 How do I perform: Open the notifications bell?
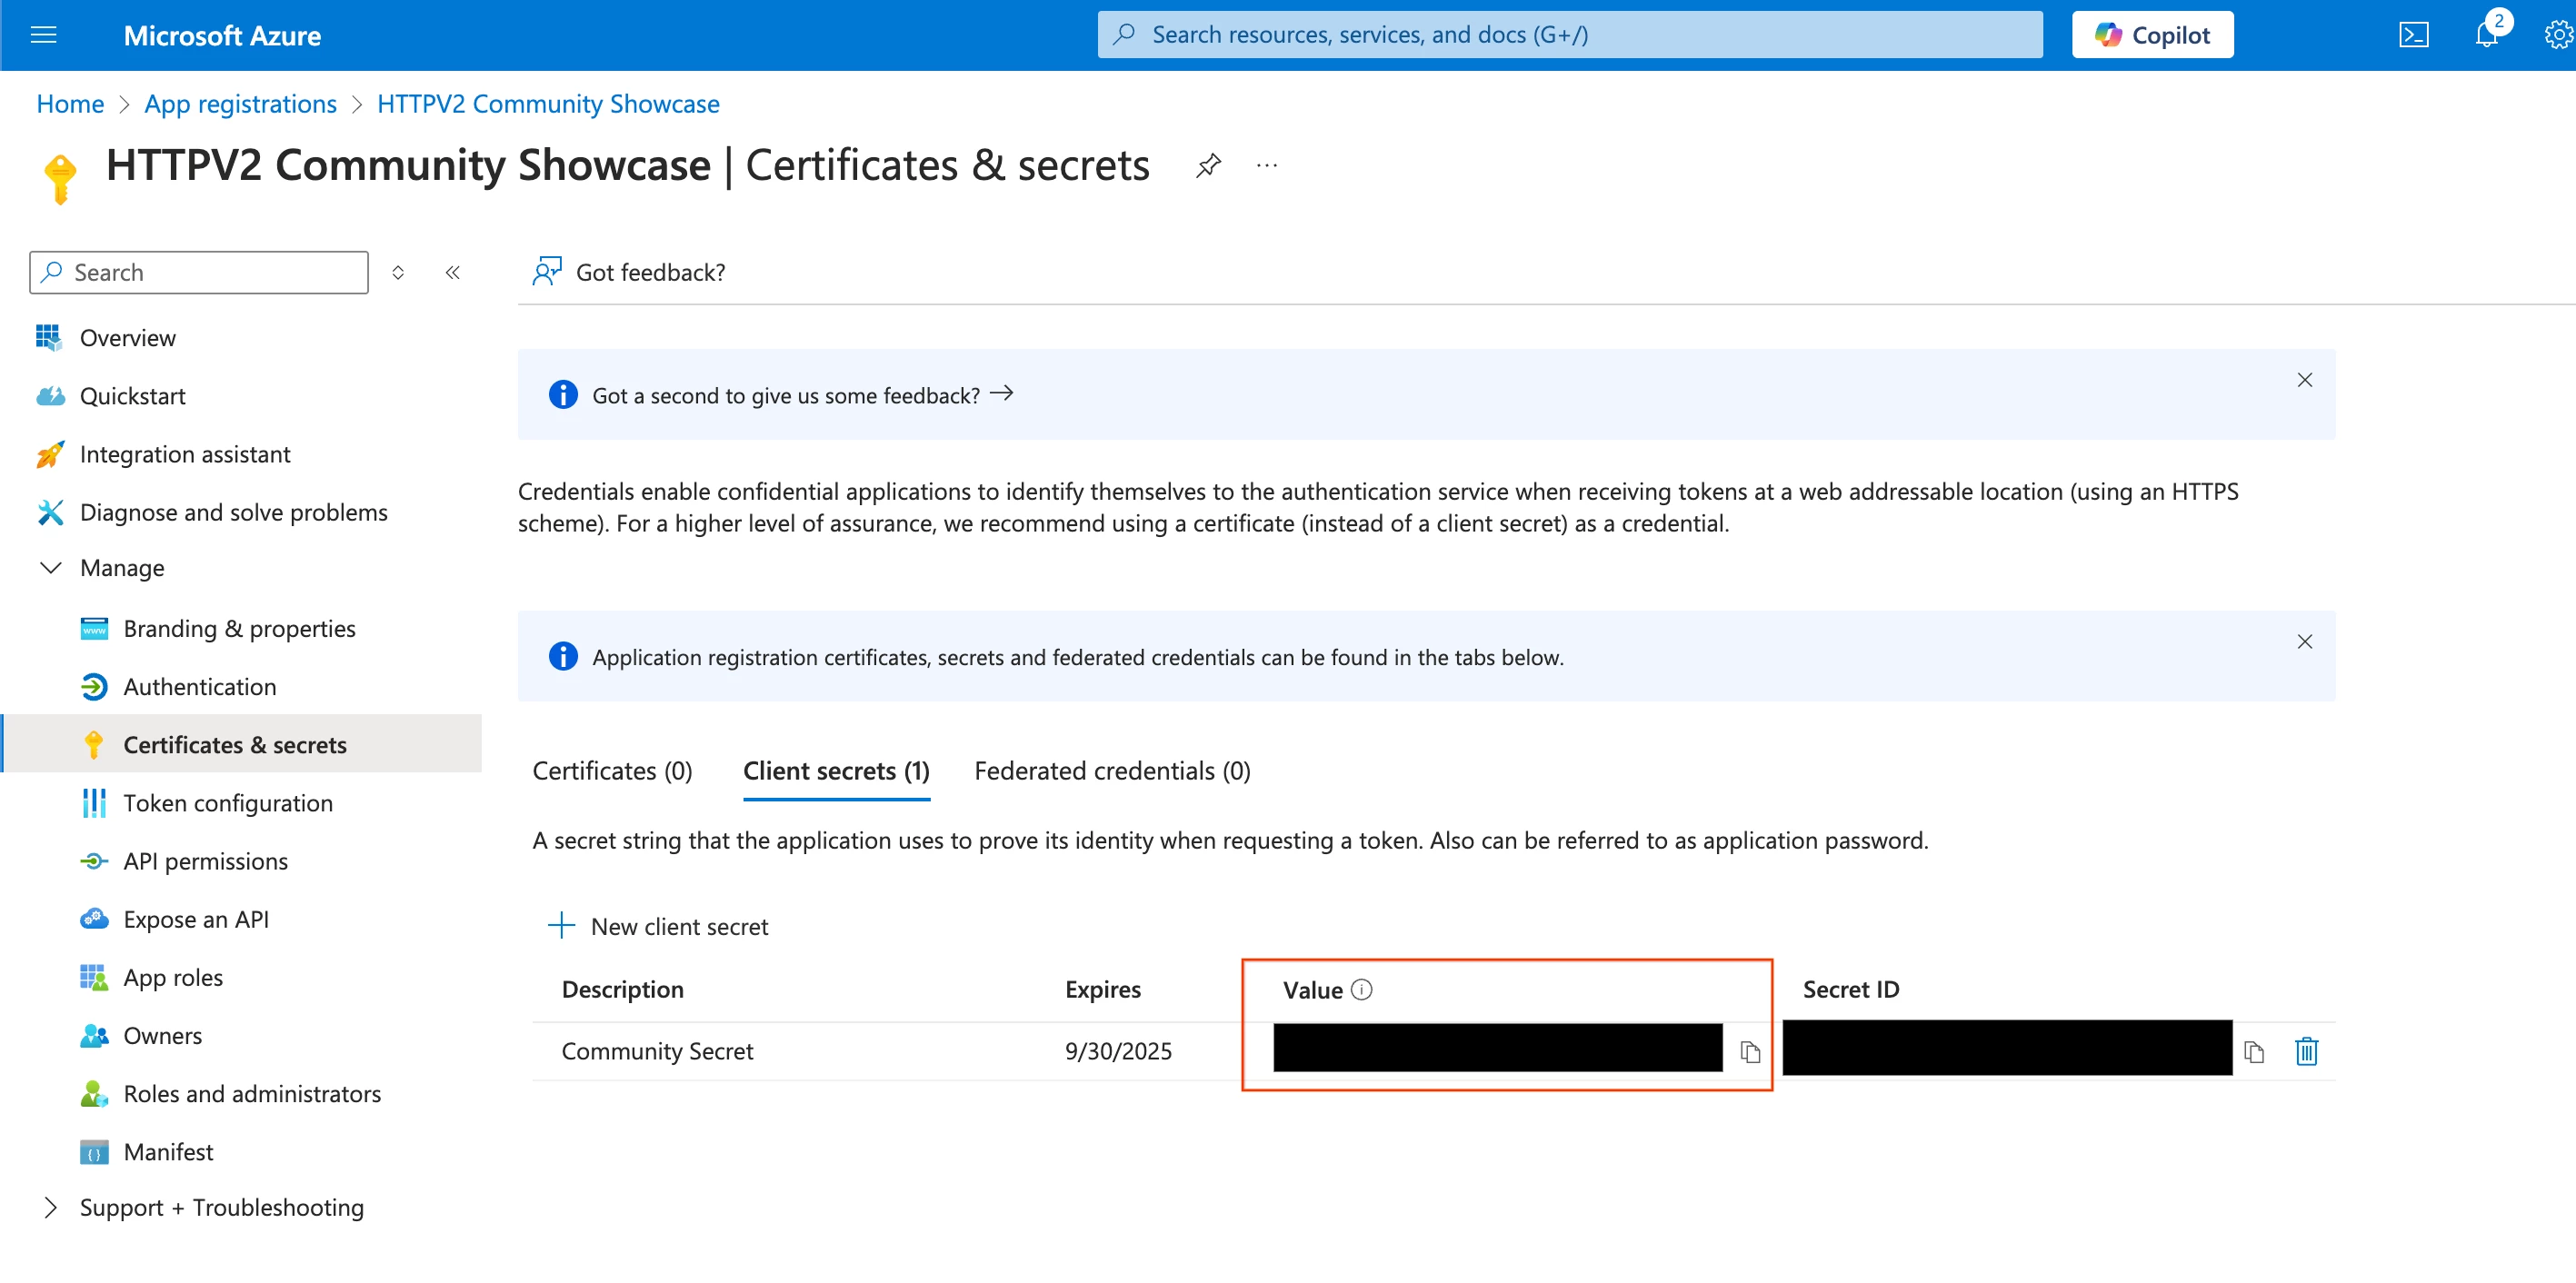click(x=2487, y=35)
